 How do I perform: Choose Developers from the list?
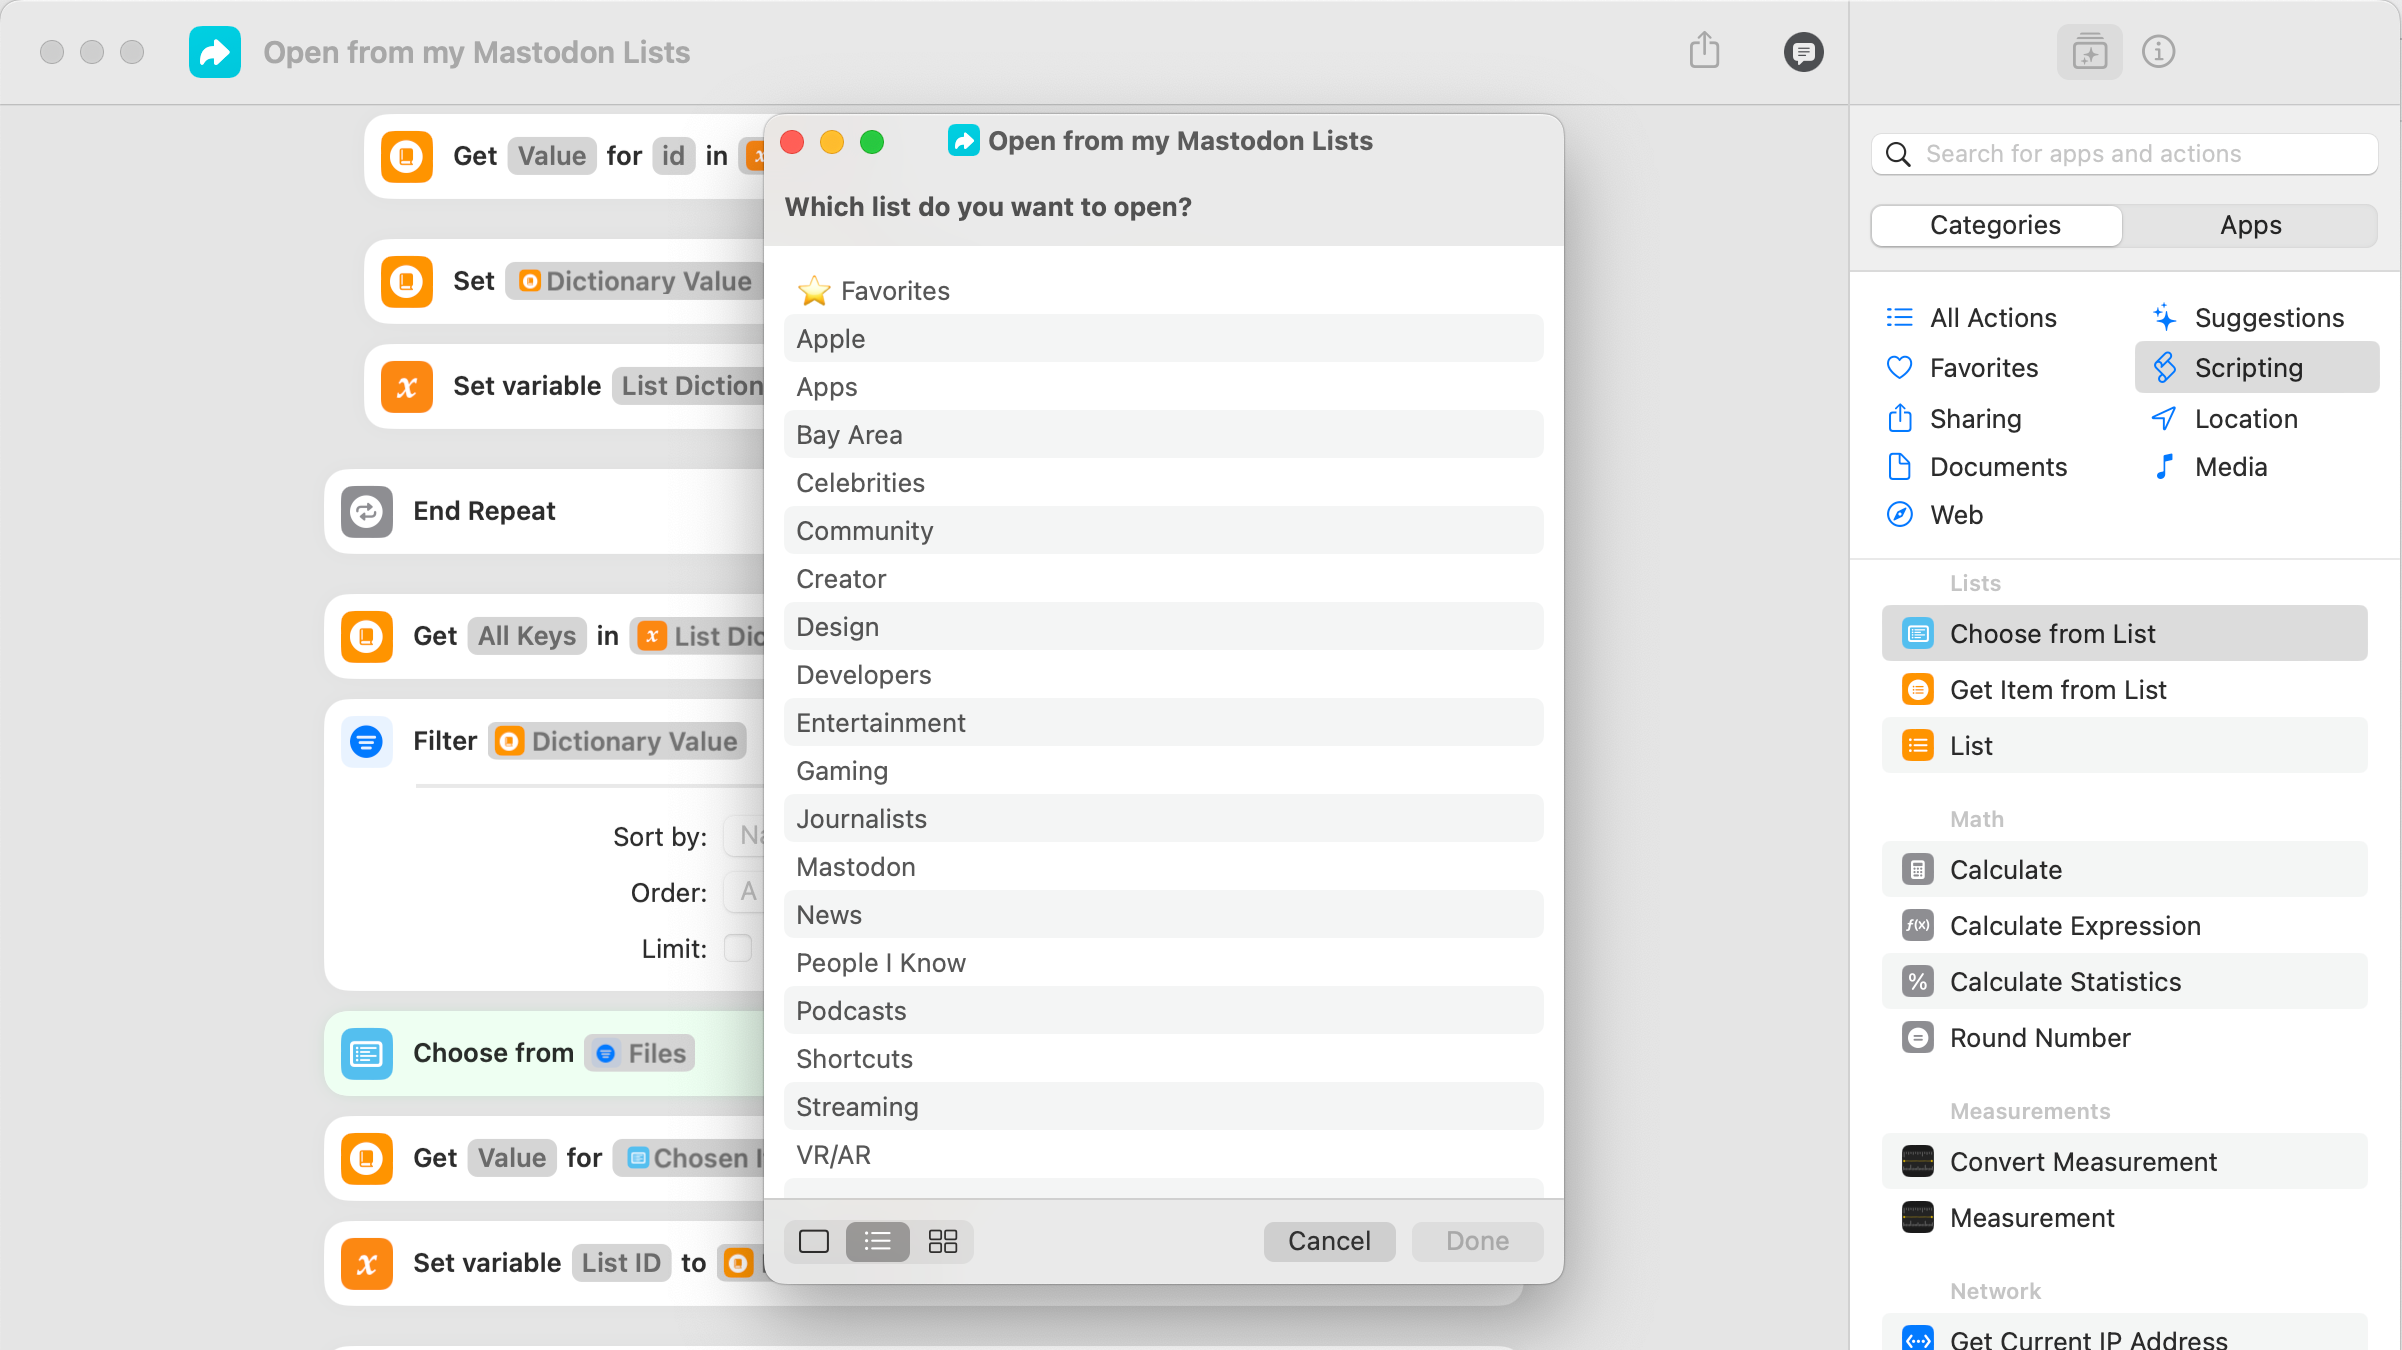click(1163, 675)
